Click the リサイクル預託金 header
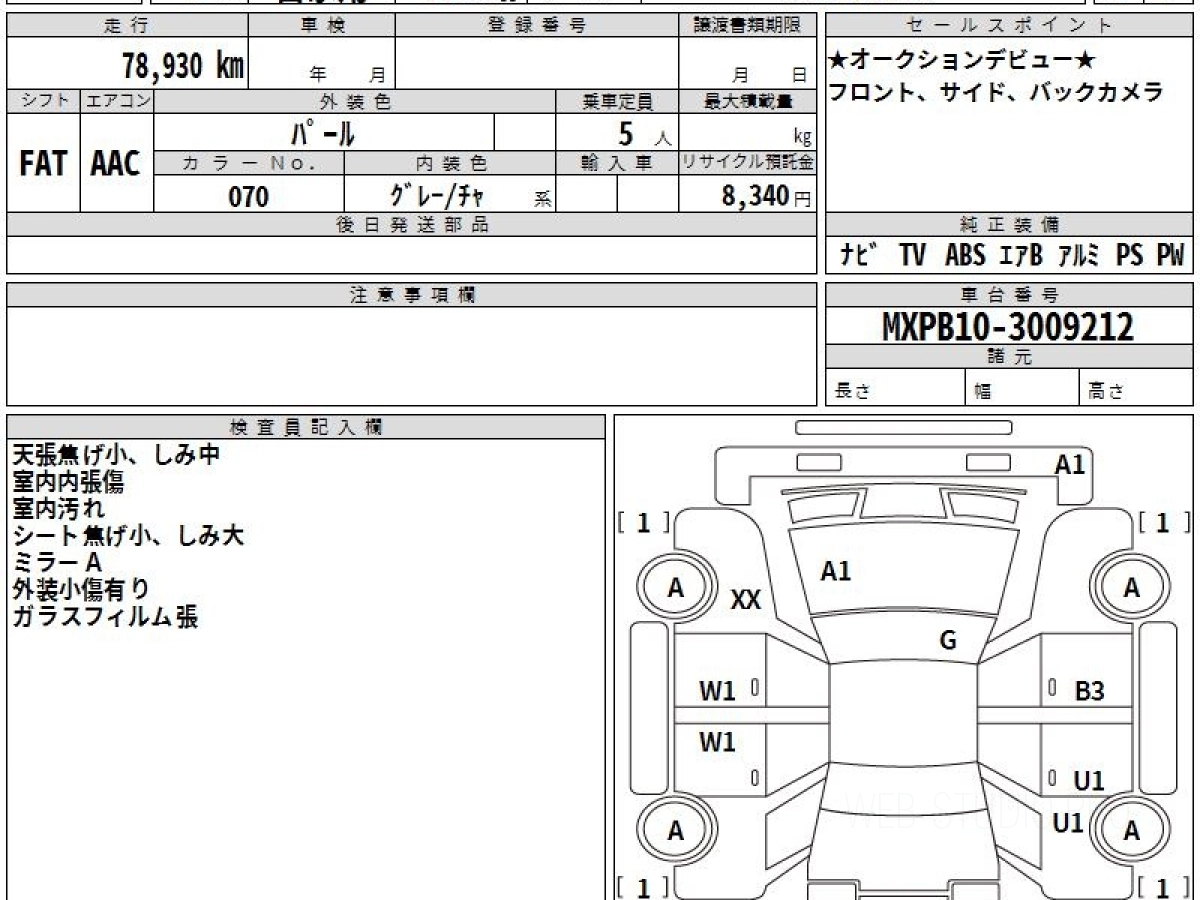Screen dimensions: 1200x900 (x=747, y=163)
